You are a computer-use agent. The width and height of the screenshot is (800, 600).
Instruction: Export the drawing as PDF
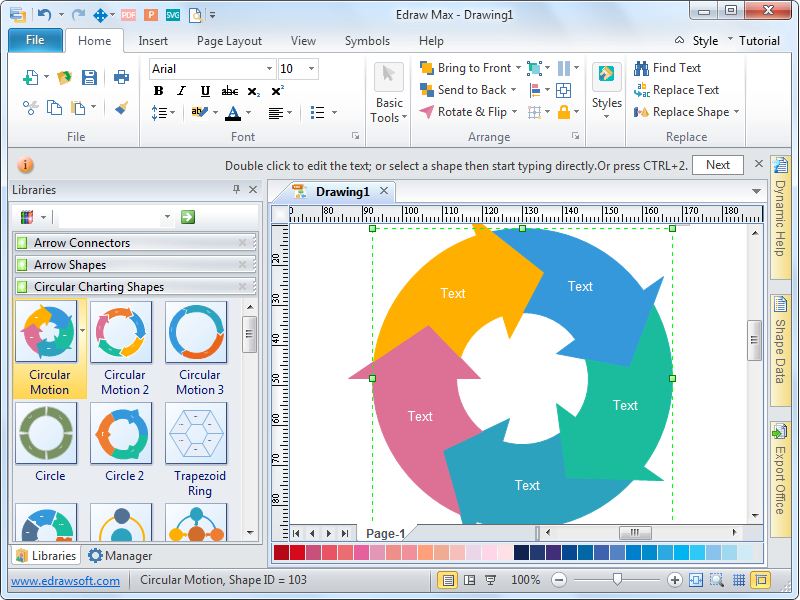128,13
